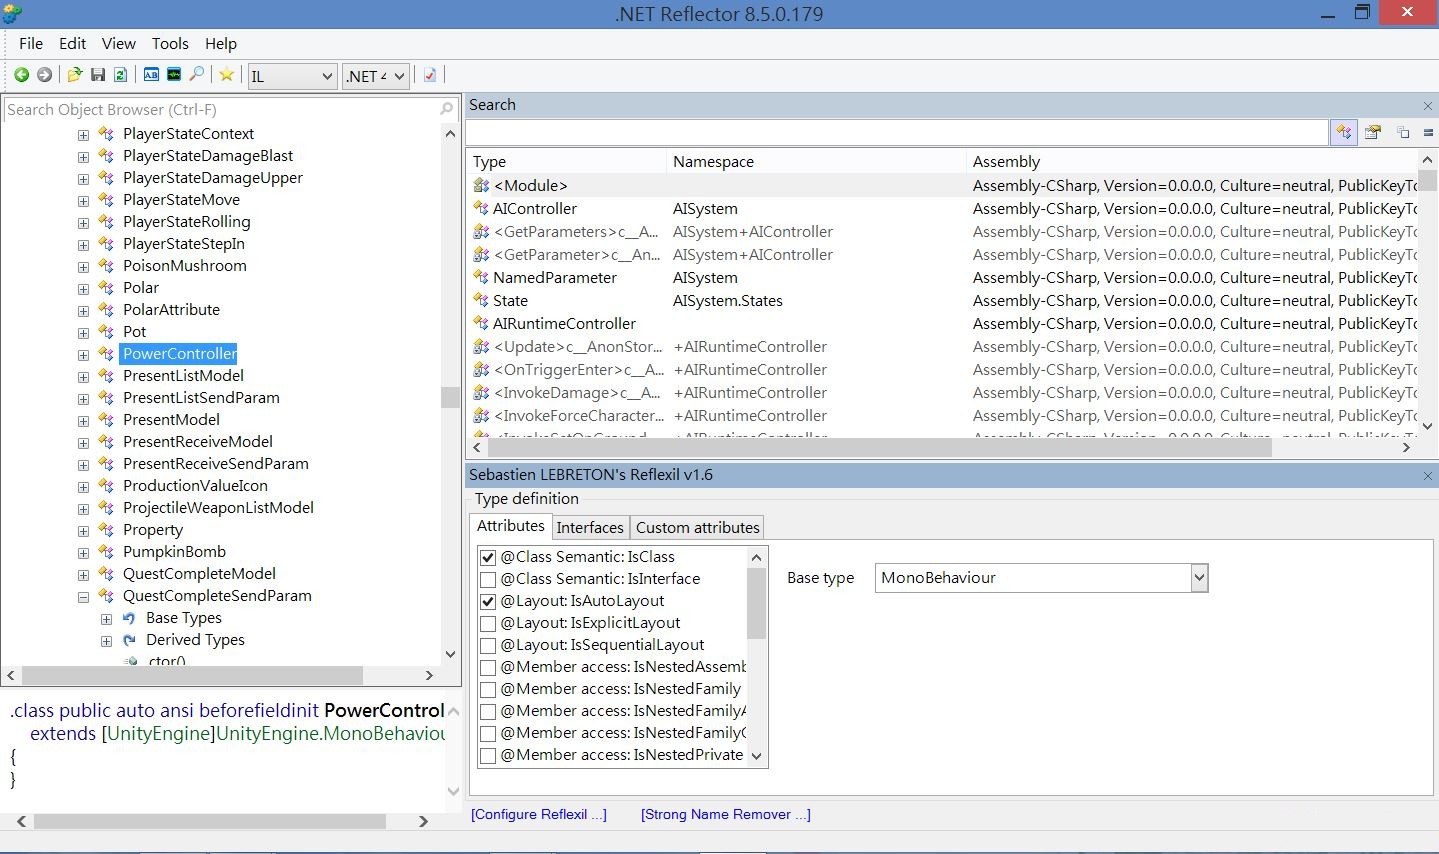Click magnifier in Object Browser search box

[x=447, y=109]
